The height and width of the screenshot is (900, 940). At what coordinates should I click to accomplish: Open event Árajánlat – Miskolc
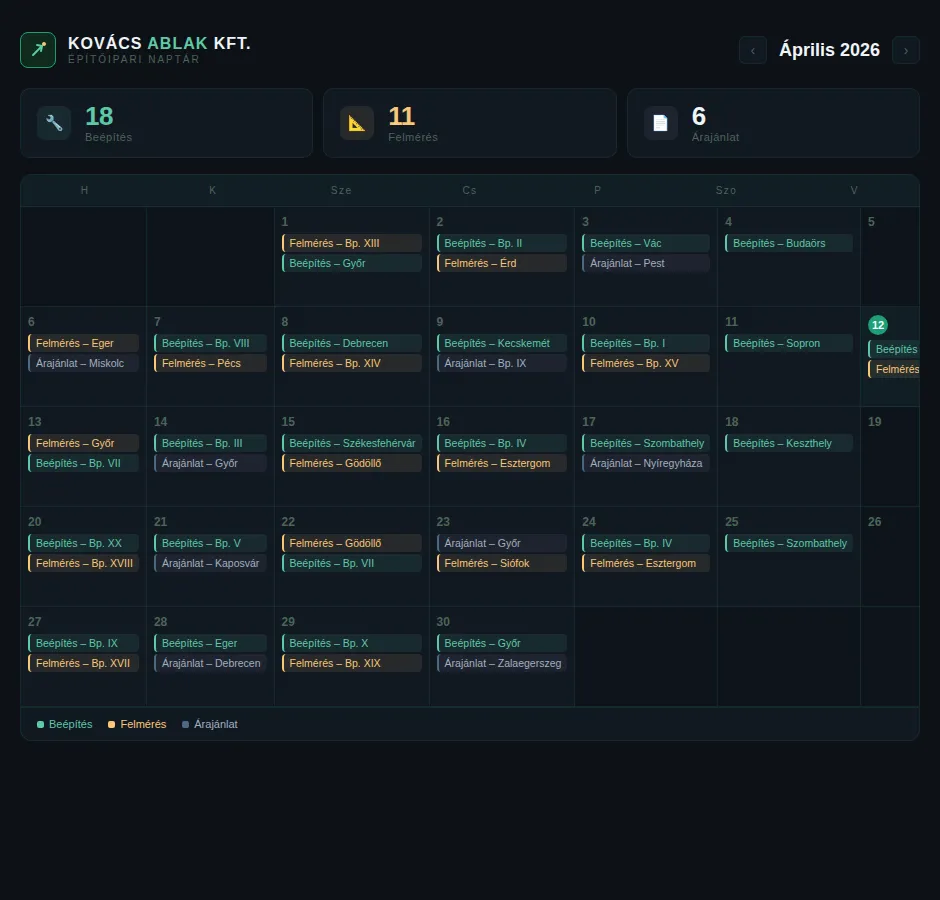(x=83, y=363)
